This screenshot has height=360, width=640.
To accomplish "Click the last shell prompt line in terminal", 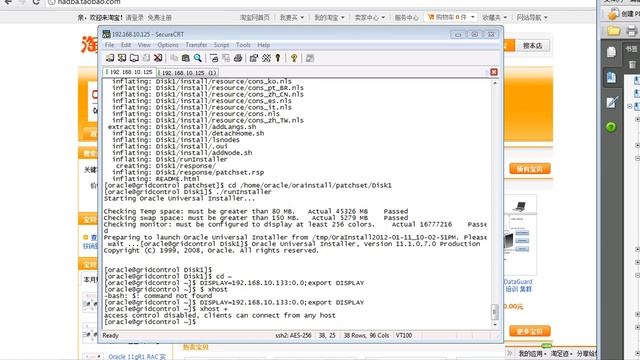I will tap(150, 322).
